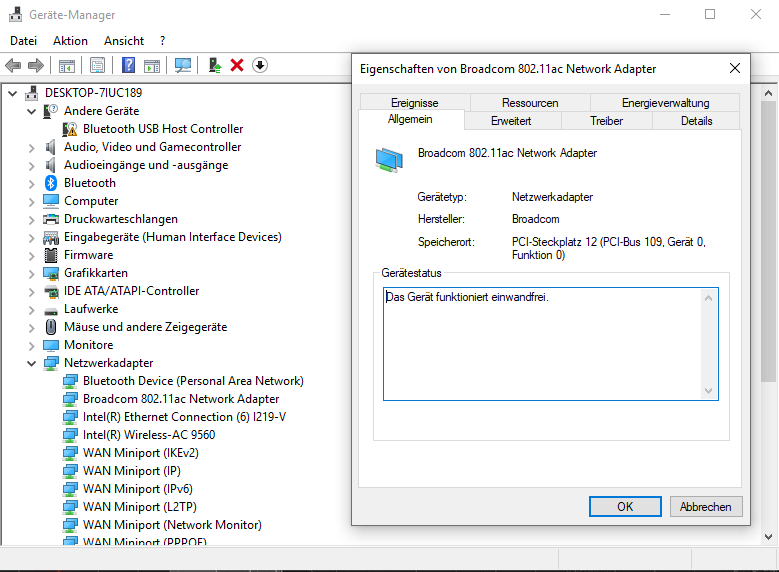
Task: Expand the Laufwerke category
Action: (31, 310)
